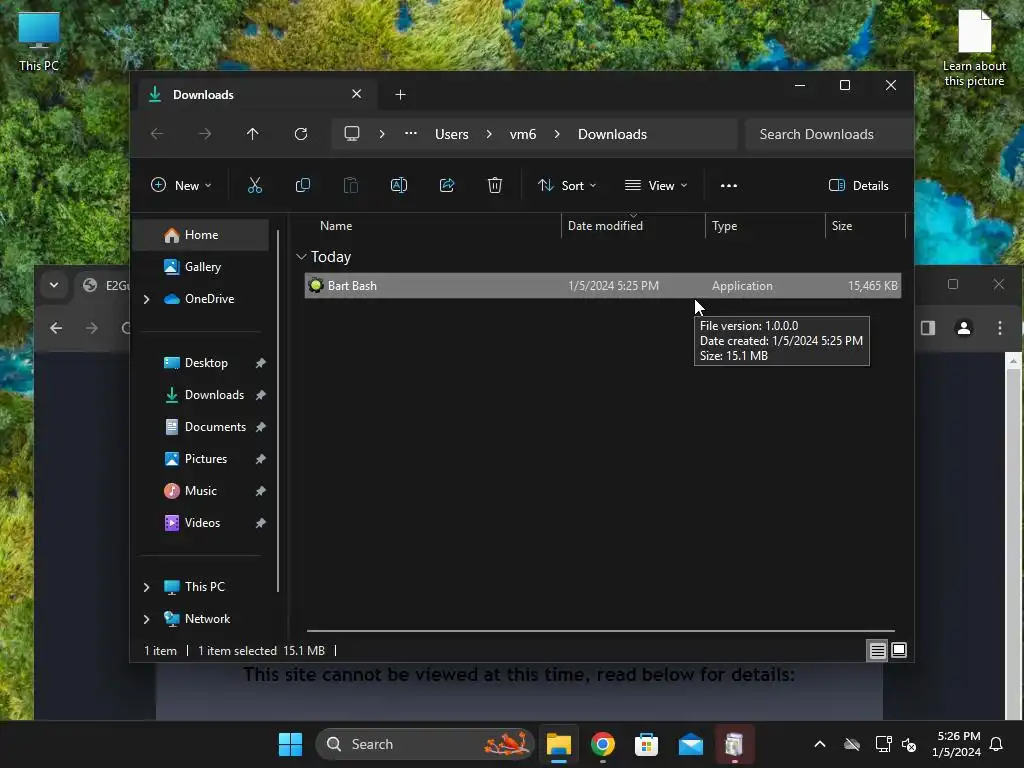Close the Downloads tab
Image resolution: width=1024 pixels, height=768 pixels.
pos(357,94)
